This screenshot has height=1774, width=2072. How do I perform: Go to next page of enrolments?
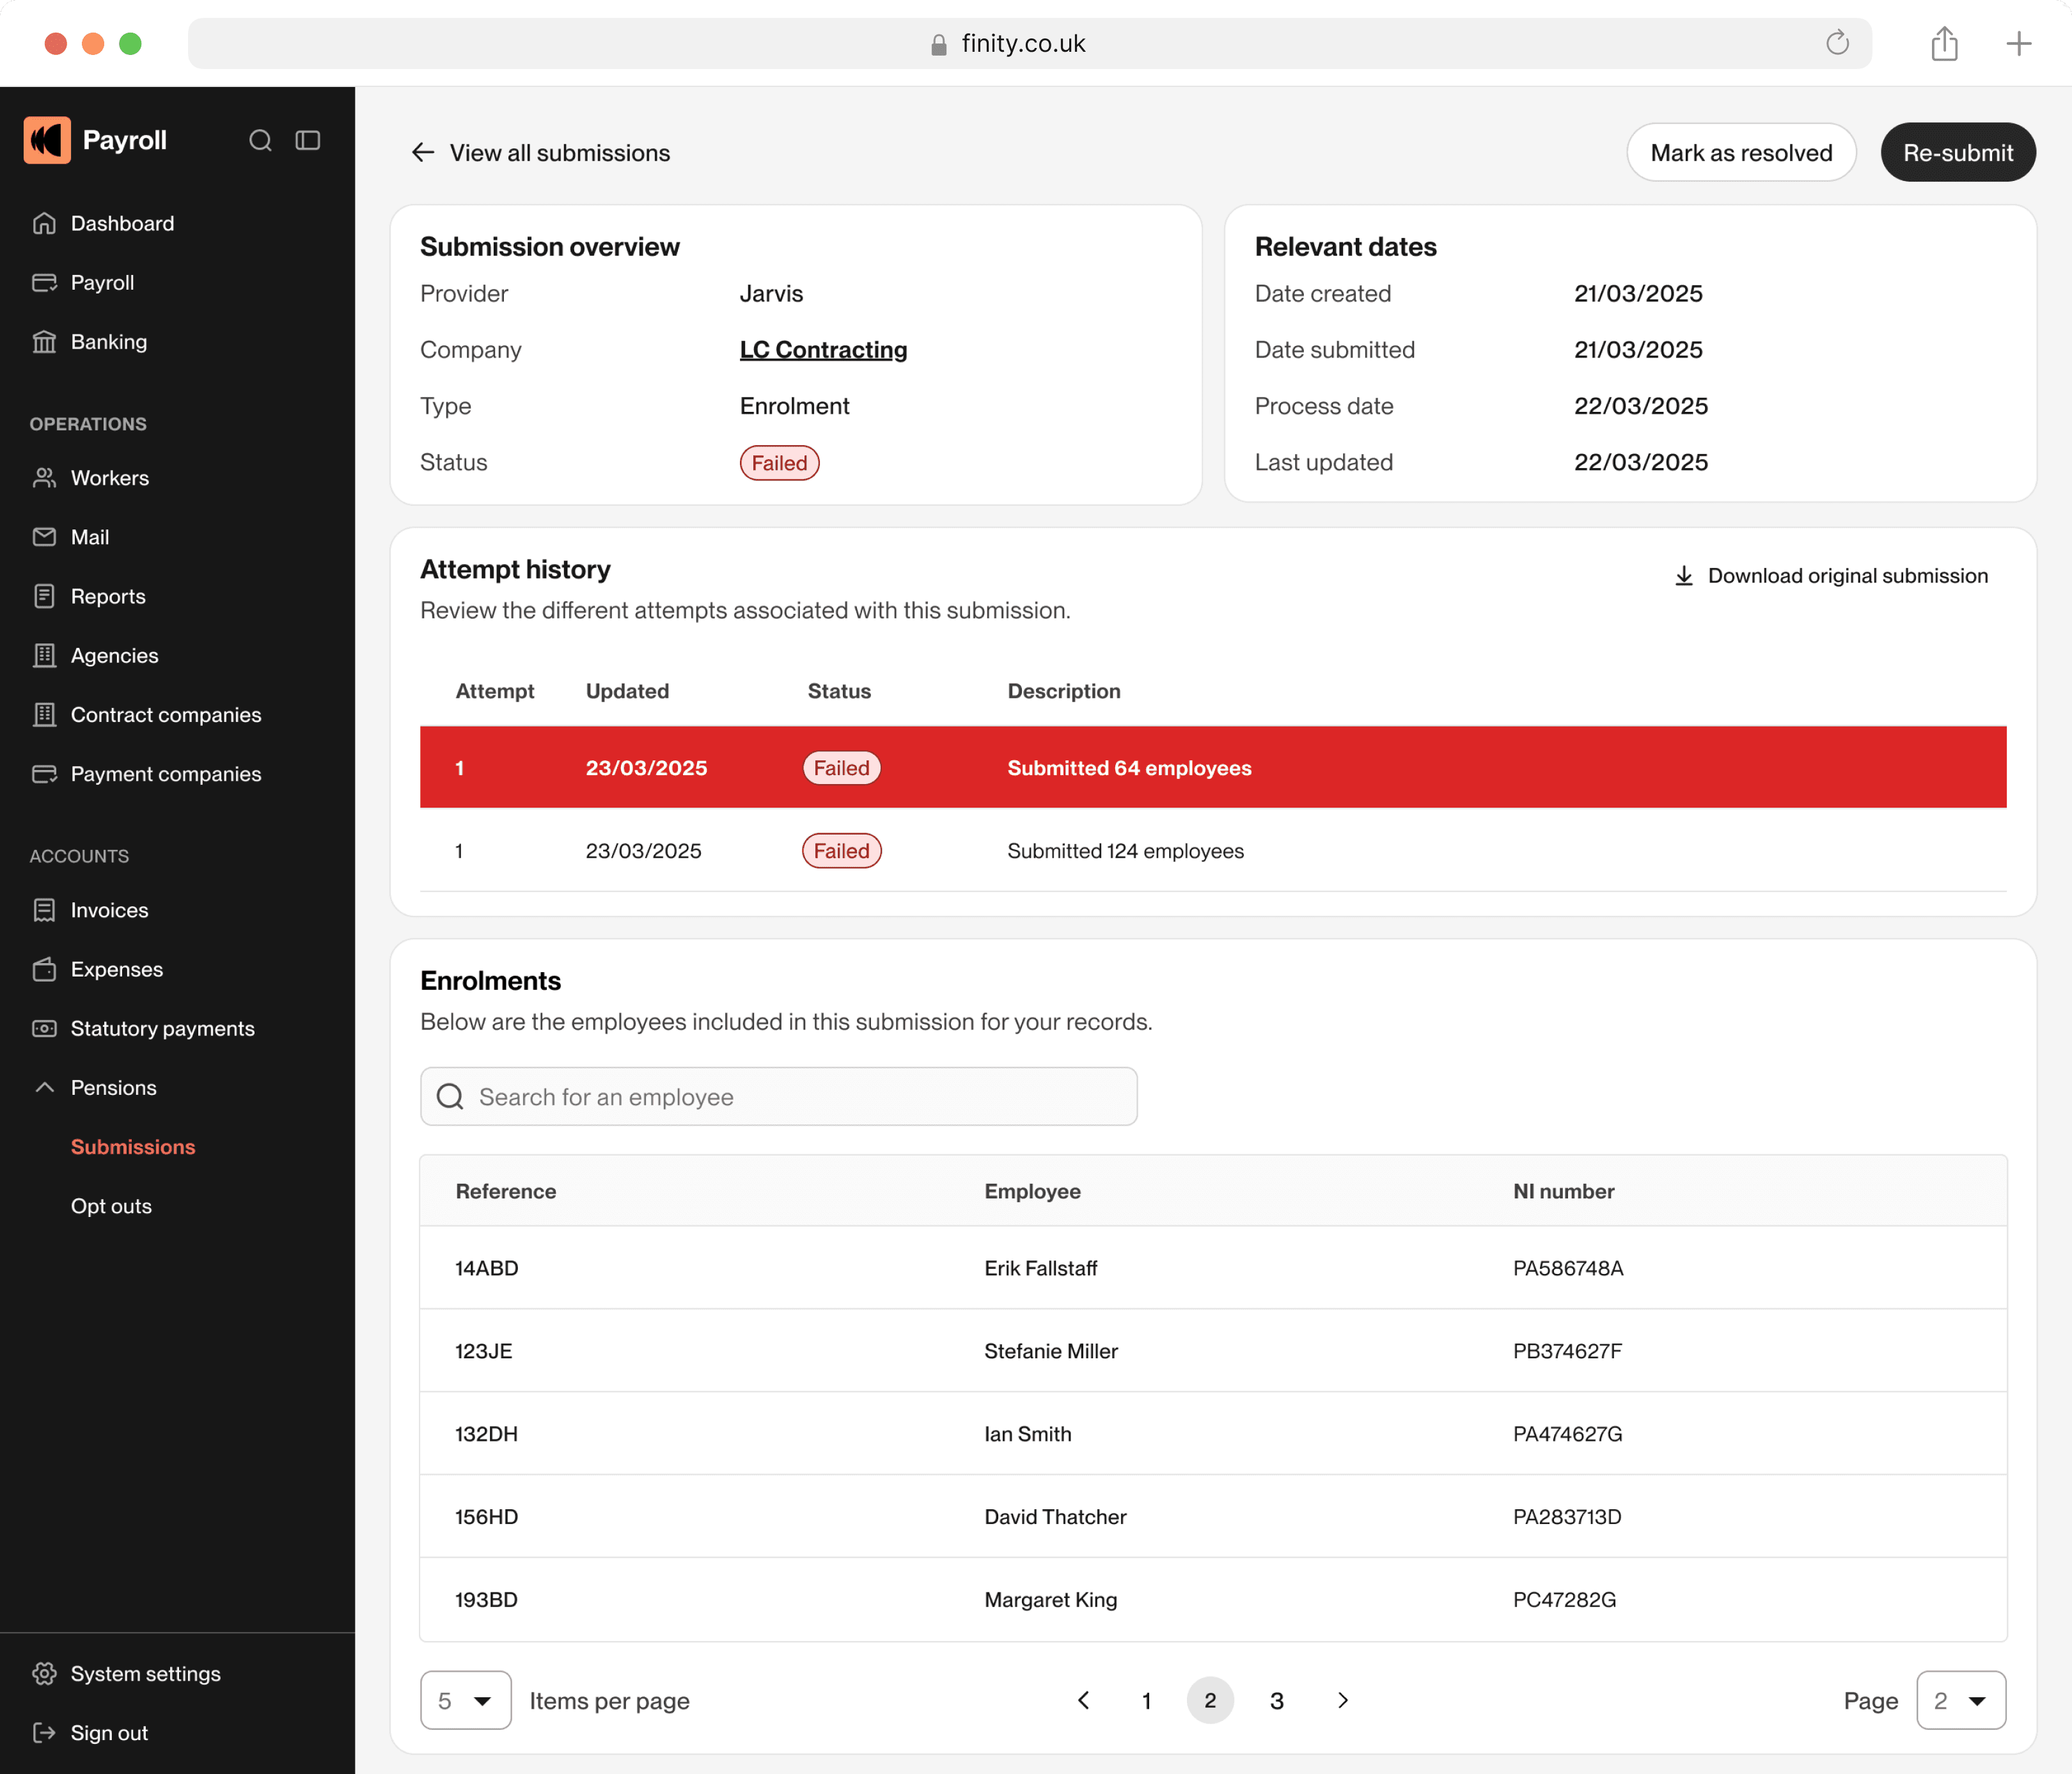(x=1342, y=1700)
